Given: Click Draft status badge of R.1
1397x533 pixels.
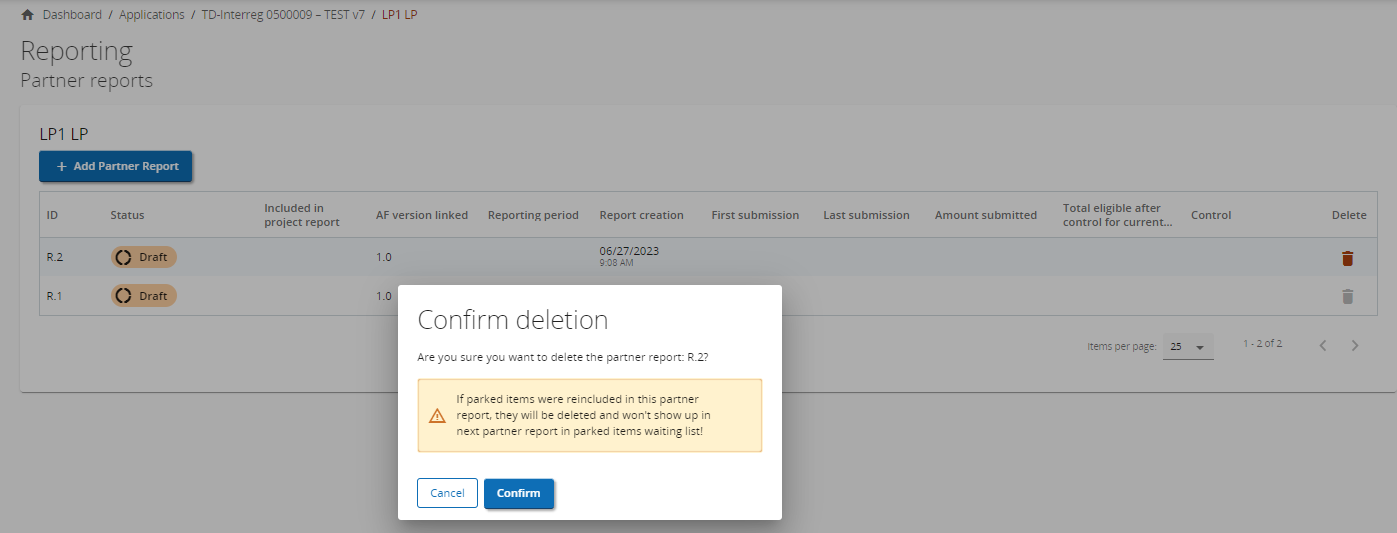Looking at the screenshot, I should [x=143, y=296].
